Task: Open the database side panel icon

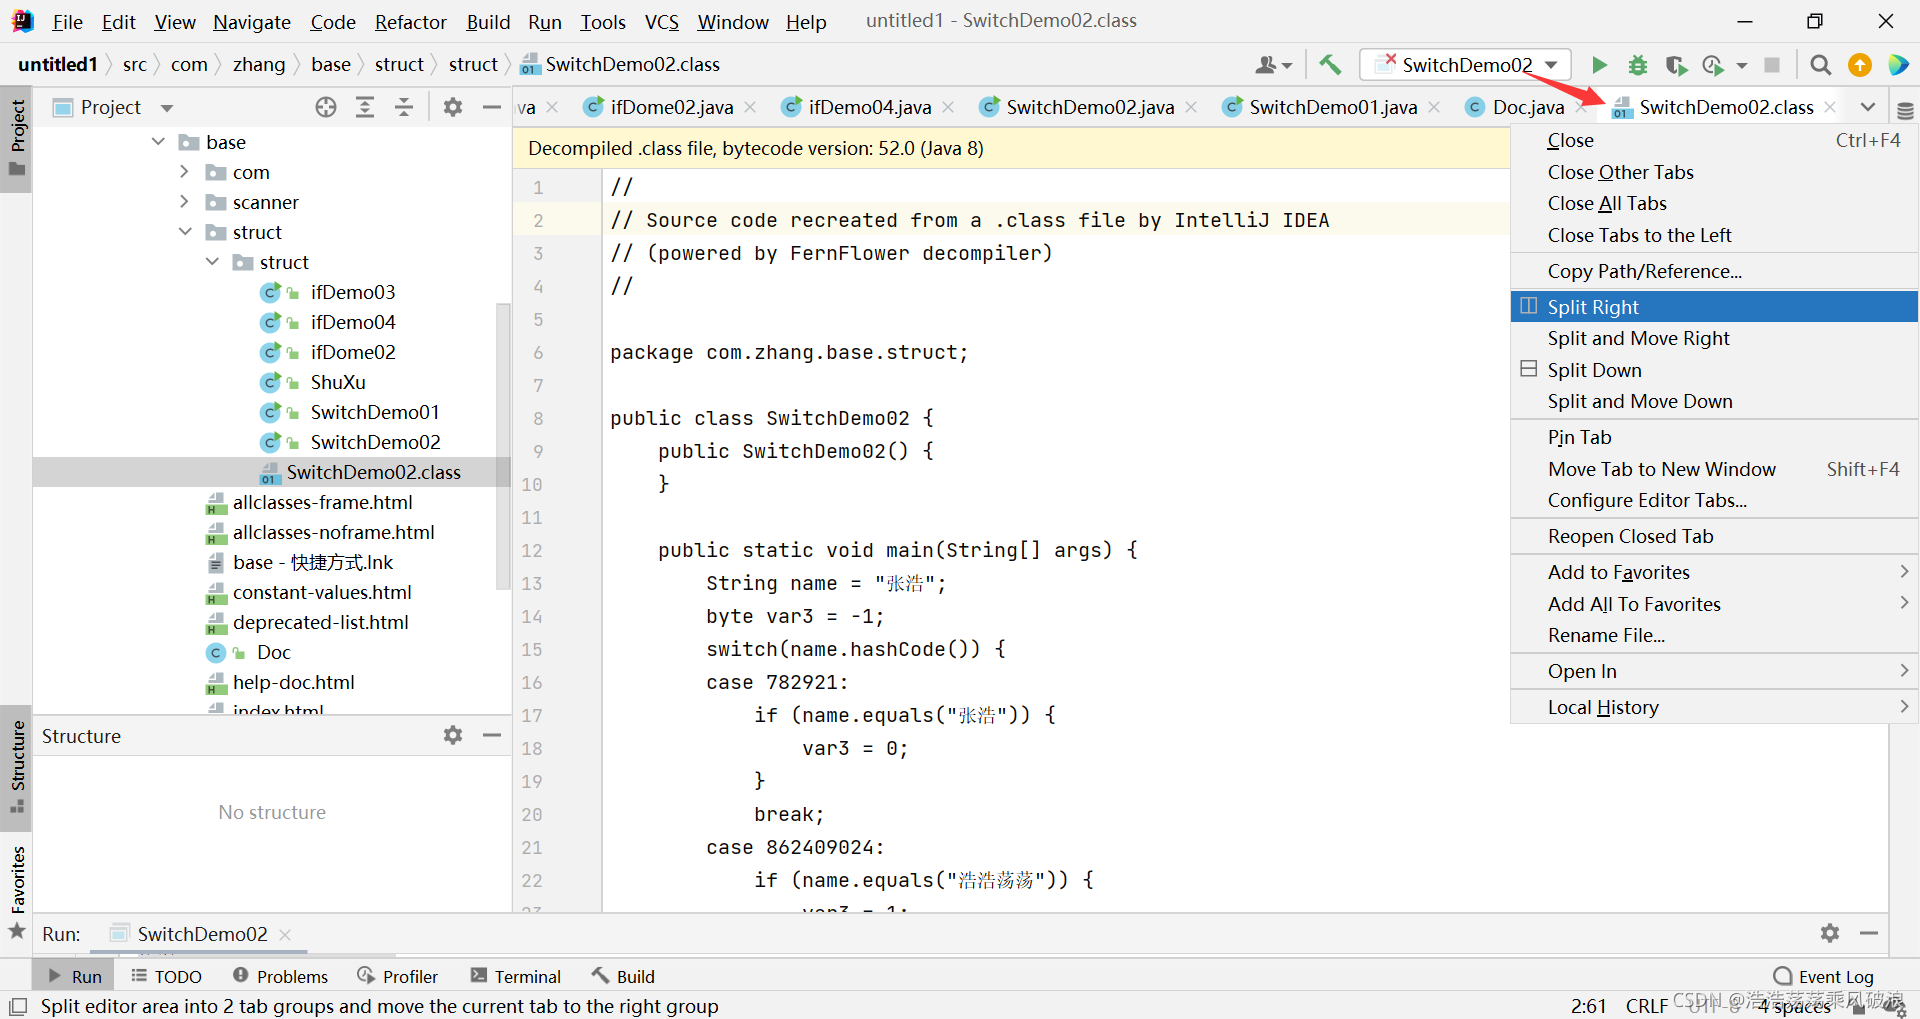Action: [x=1905, y=111]
